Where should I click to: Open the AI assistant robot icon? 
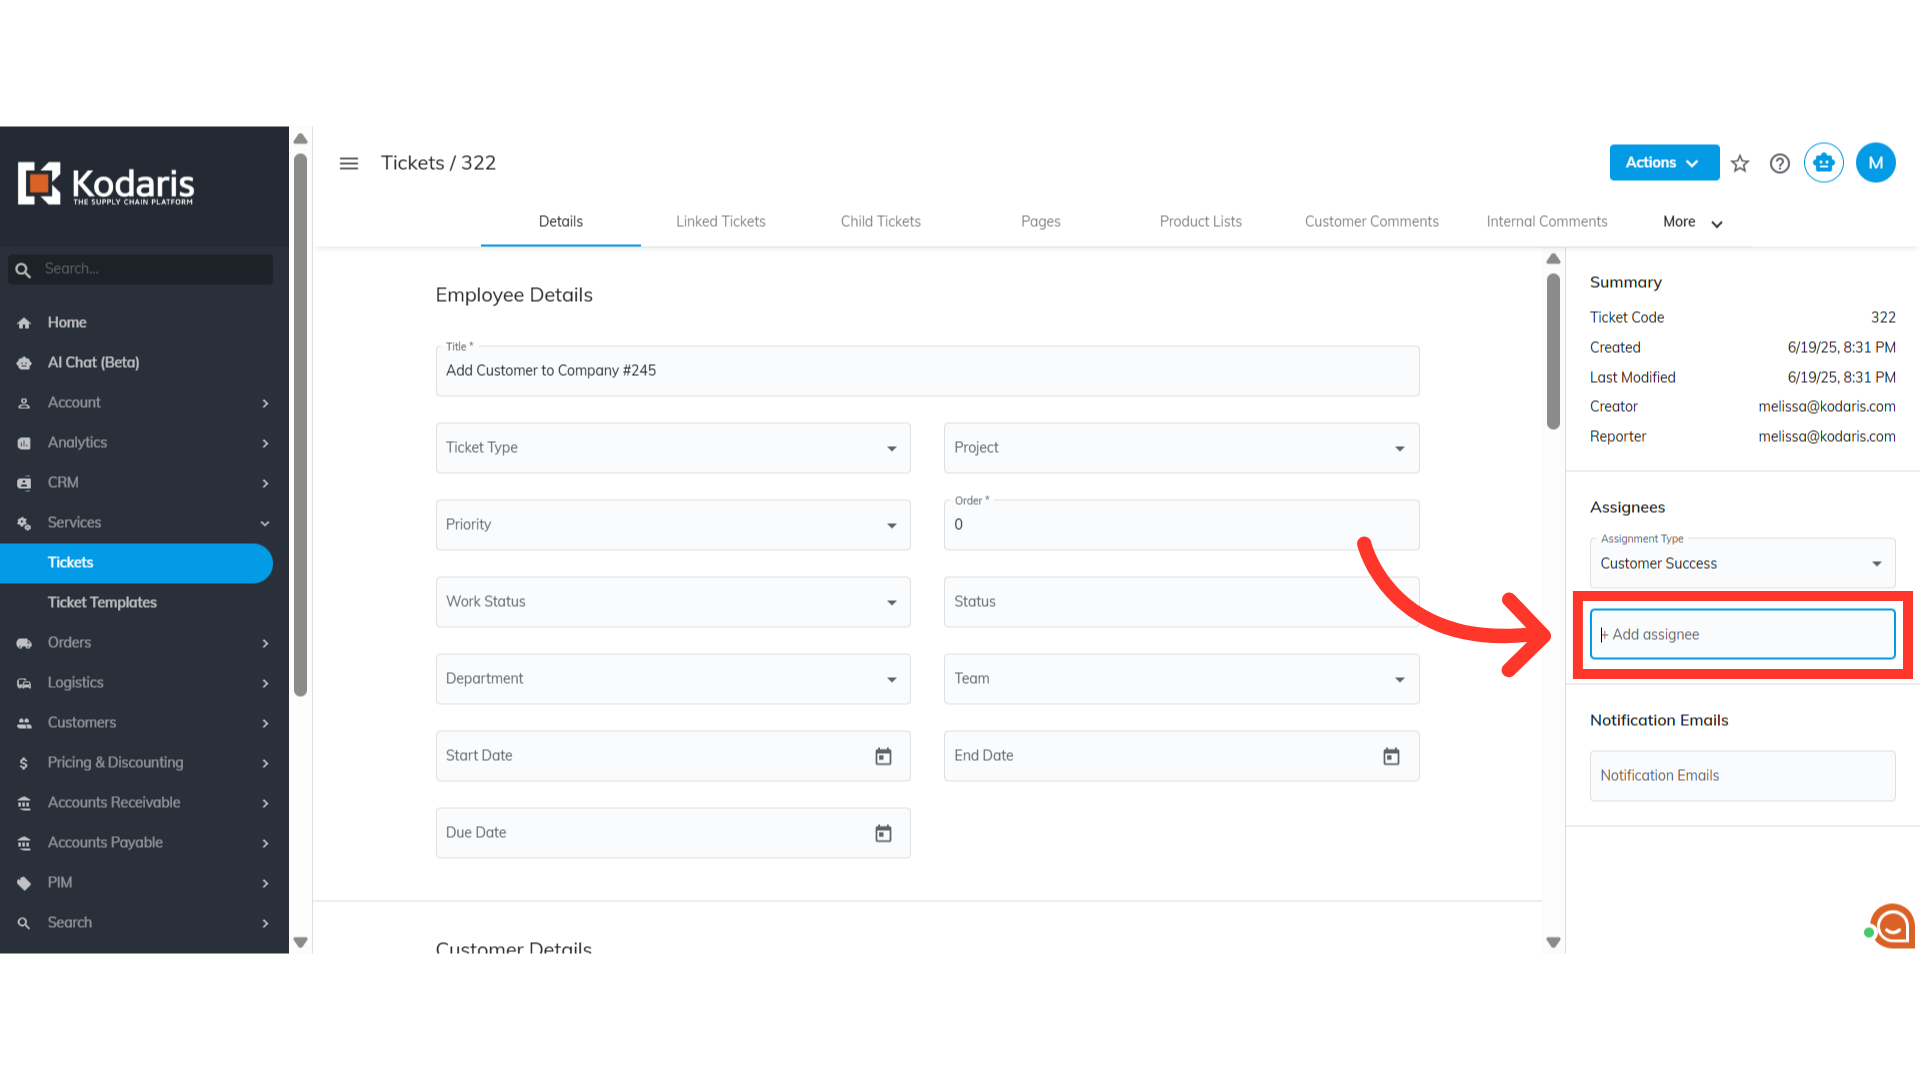click(1824, 163)
